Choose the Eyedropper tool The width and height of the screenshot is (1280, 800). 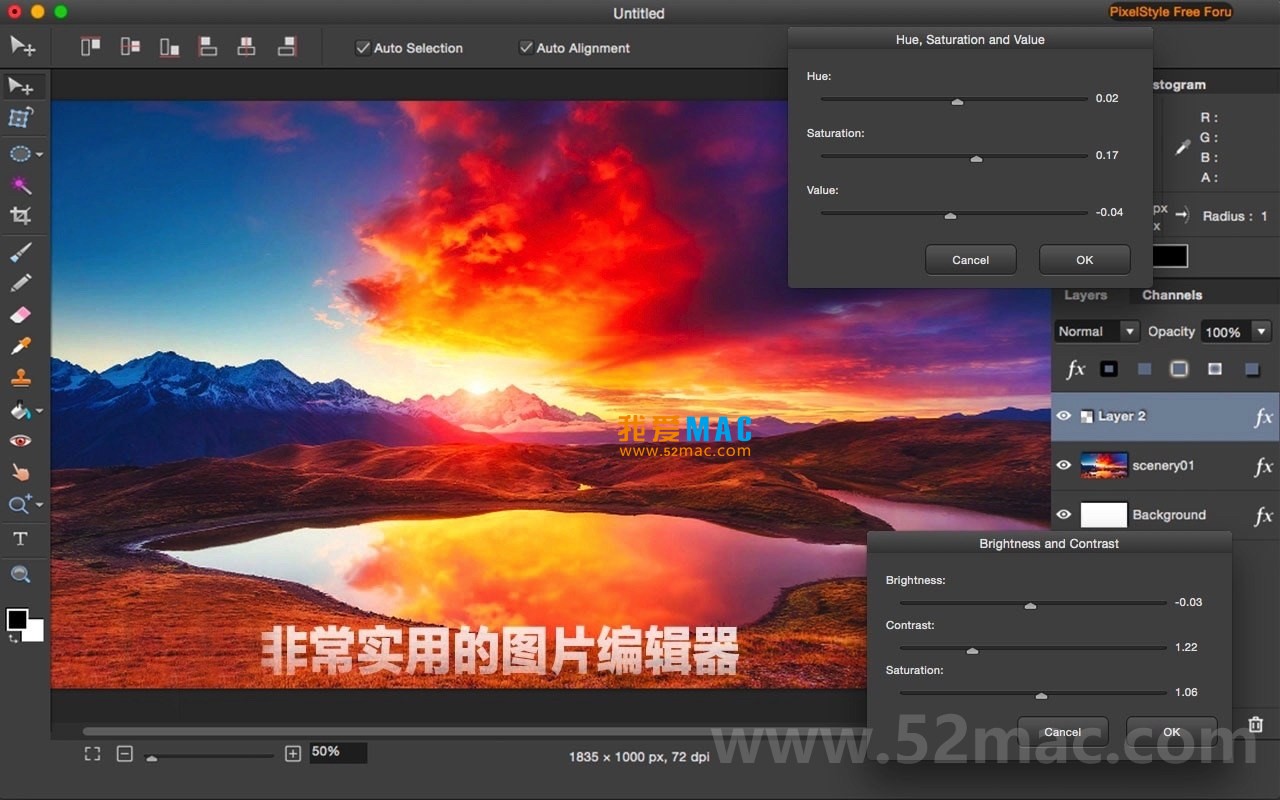[x=22, y=346]
